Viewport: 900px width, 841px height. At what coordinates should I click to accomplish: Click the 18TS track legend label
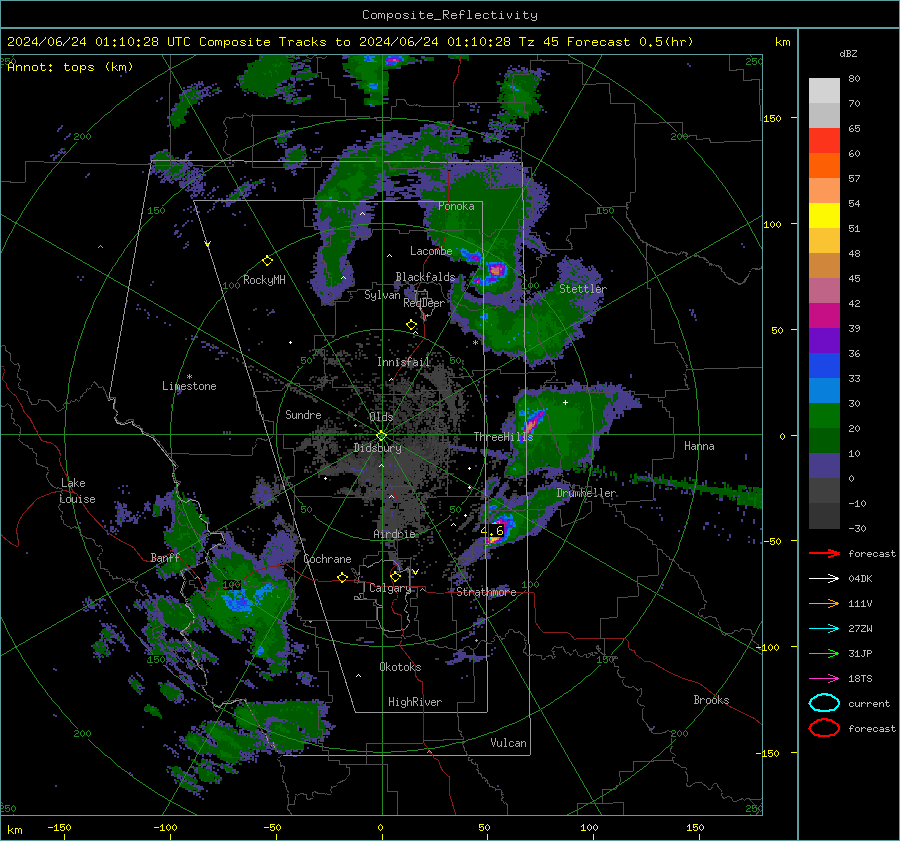point(860,679)
